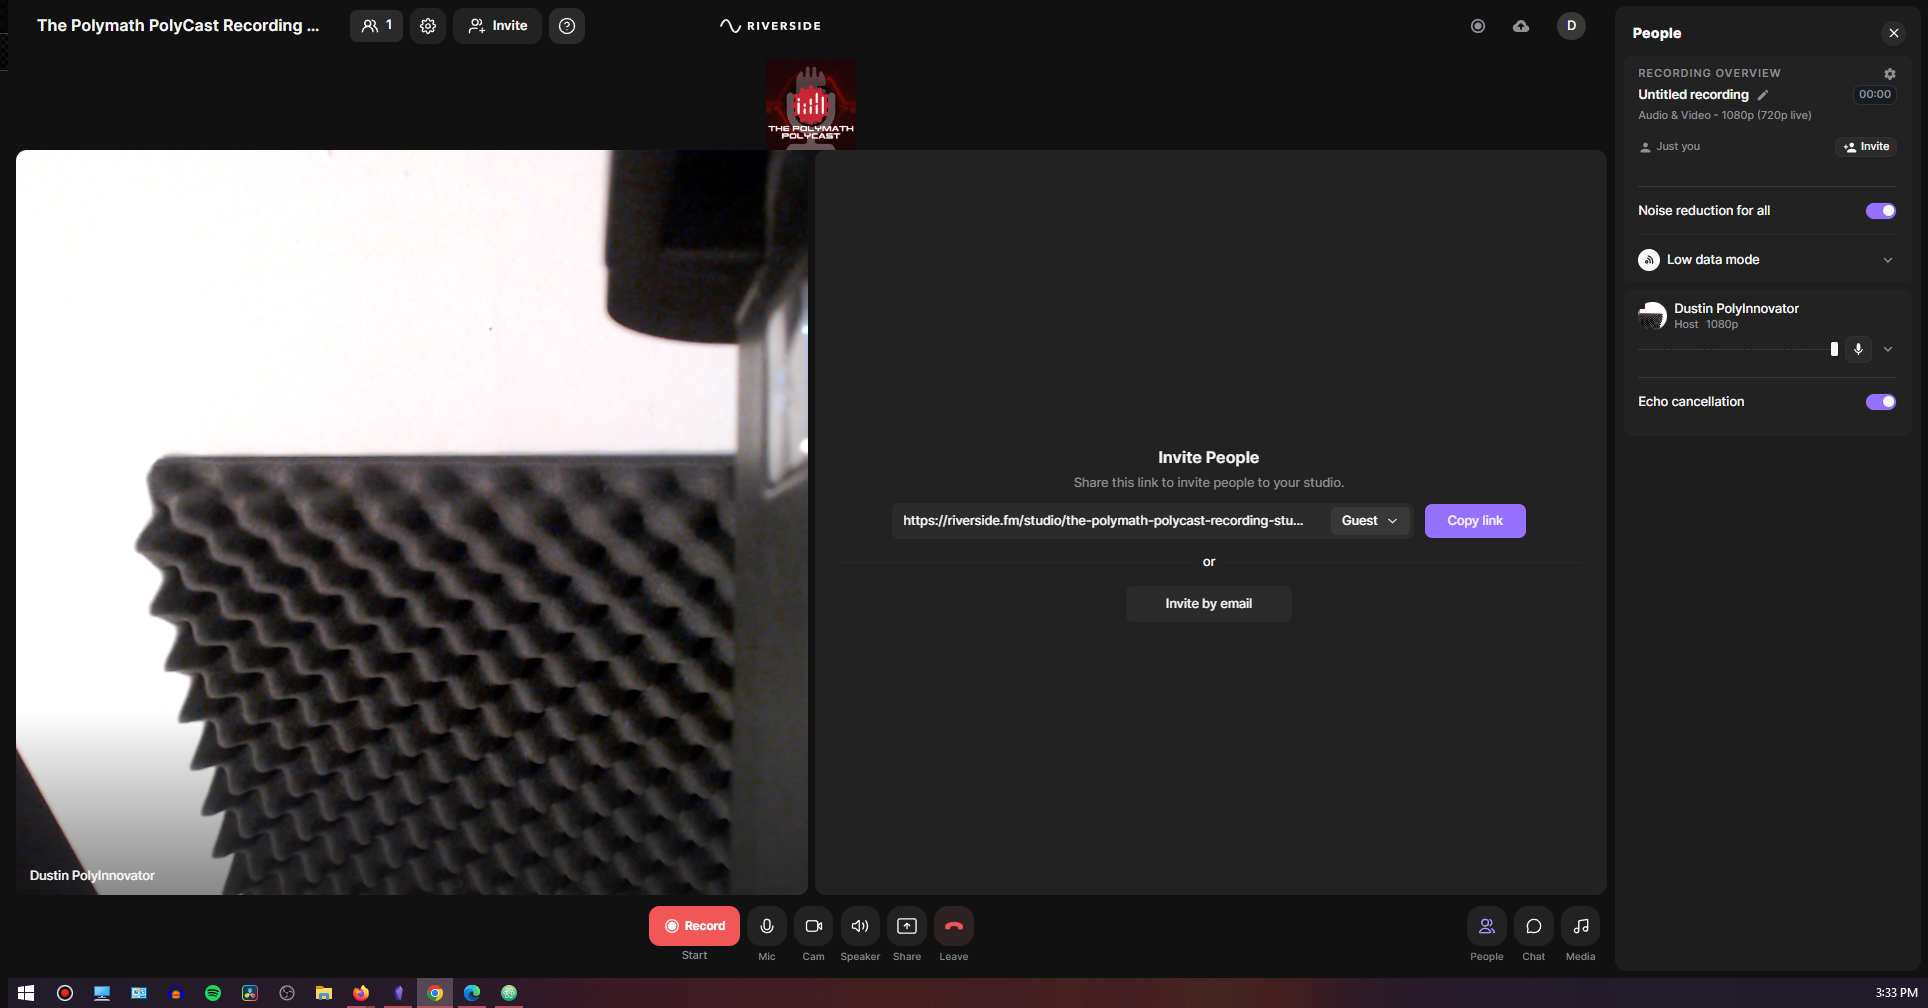
Task: Click Invite by email button
Action: tap(1208, 604)
